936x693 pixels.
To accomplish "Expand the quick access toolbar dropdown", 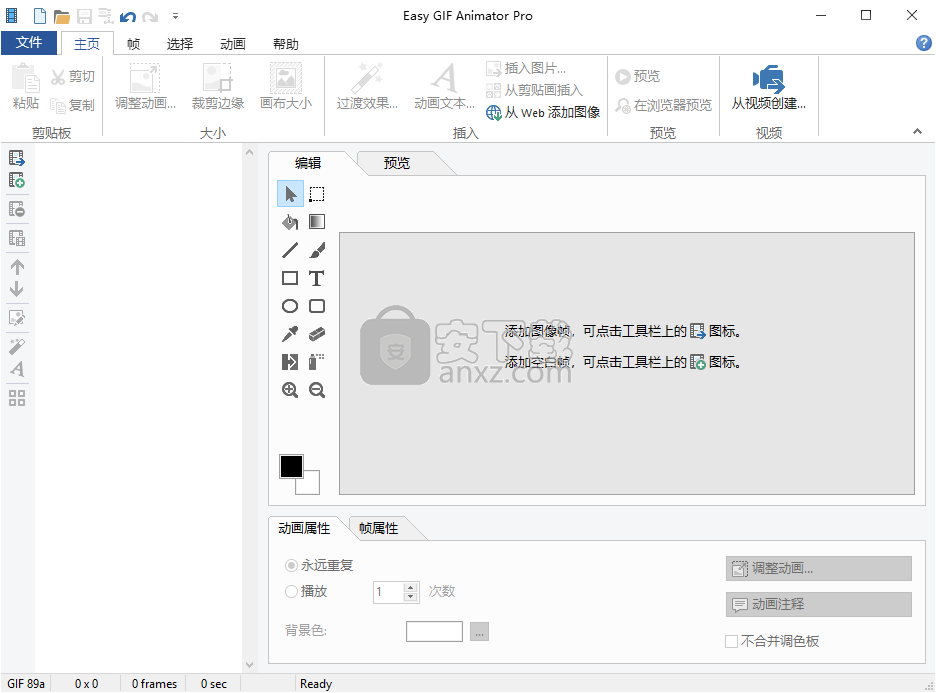I will 176,17.
